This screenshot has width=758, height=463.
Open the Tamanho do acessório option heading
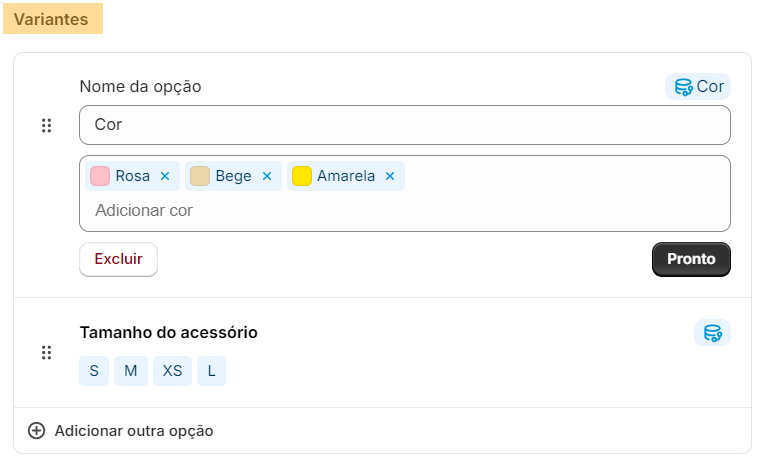click(169, 333)
